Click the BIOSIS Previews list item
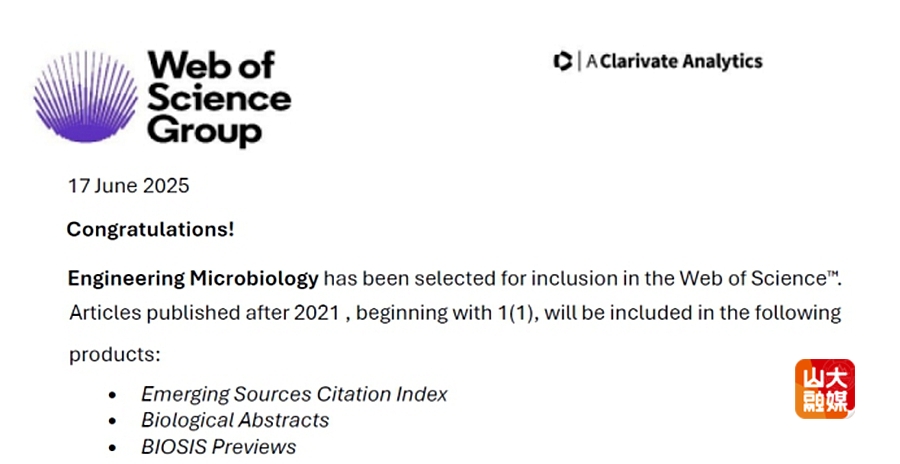This screenshot has height=464, width=900. (x=219, y=447)
